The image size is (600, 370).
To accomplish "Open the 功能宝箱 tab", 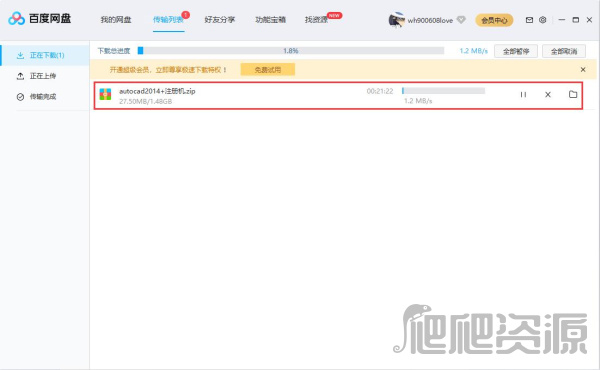I will (271, 20).
